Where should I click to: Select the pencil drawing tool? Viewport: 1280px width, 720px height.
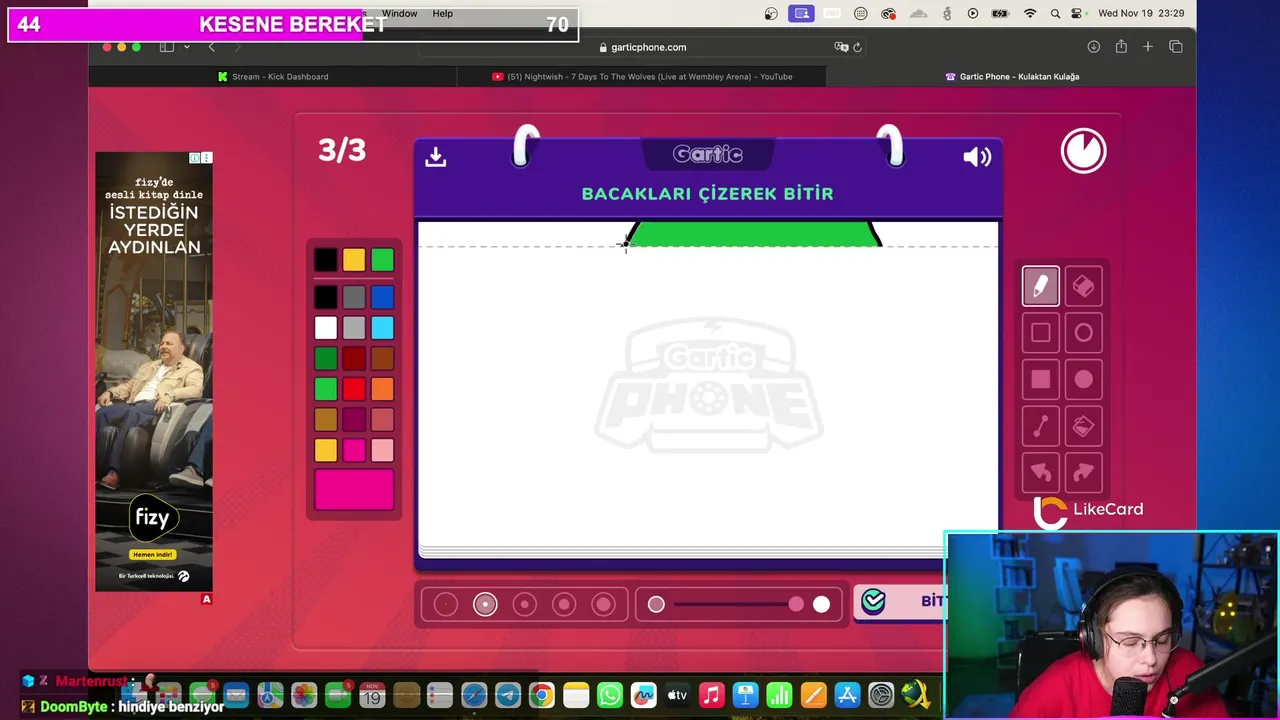tap(1040, 286)
